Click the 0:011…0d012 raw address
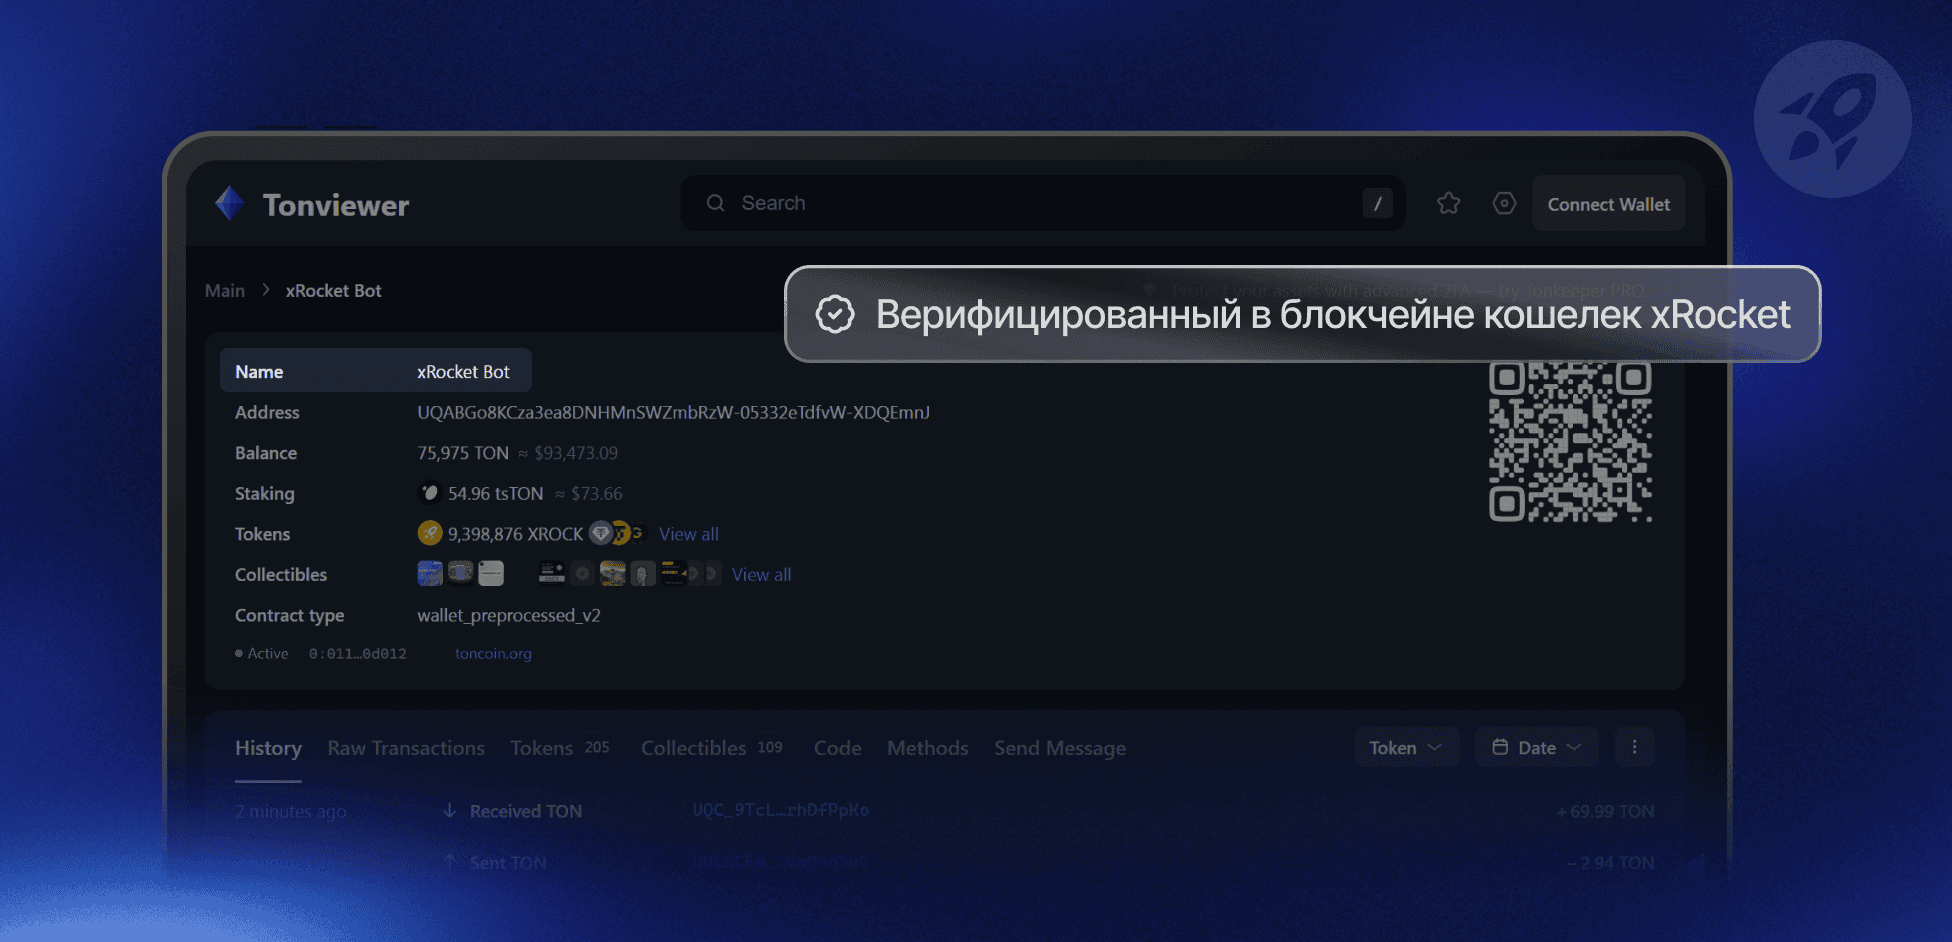This screenshot has width=1952, height=942. click(x=357, y=653)
